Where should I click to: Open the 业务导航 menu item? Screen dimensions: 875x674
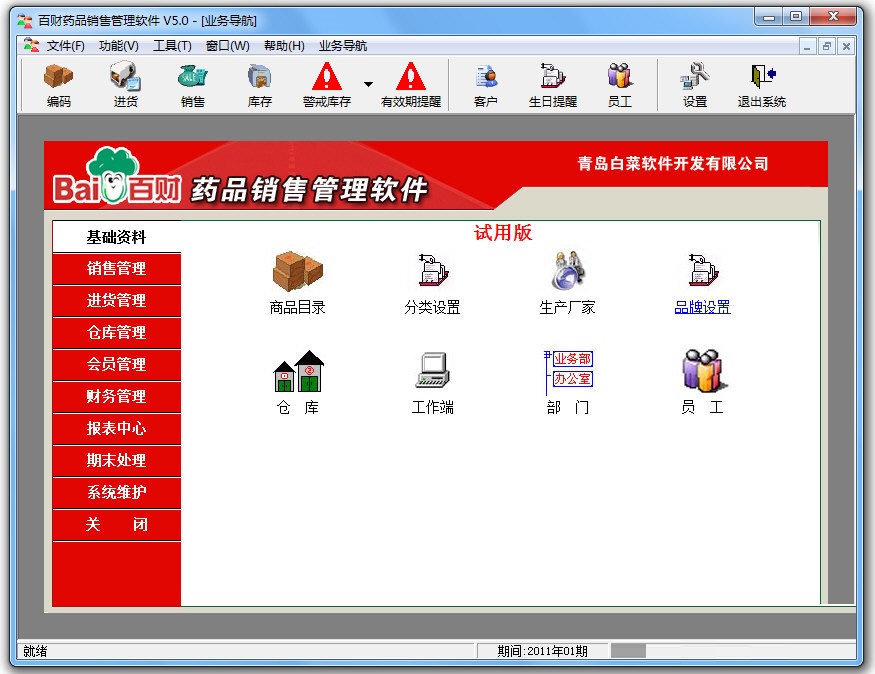343,46
